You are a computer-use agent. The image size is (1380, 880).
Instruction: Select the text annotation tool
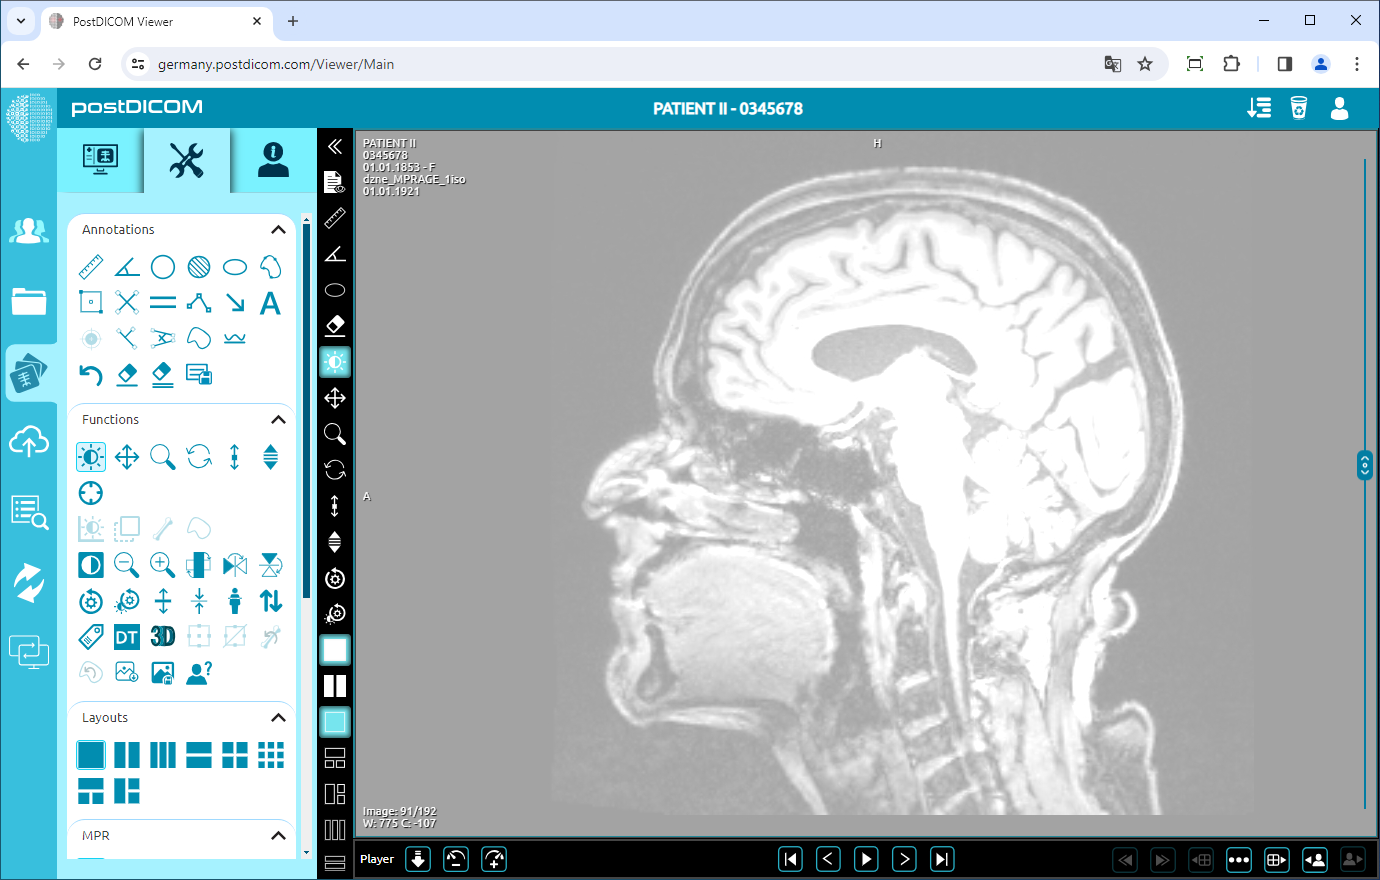(271, 302)
